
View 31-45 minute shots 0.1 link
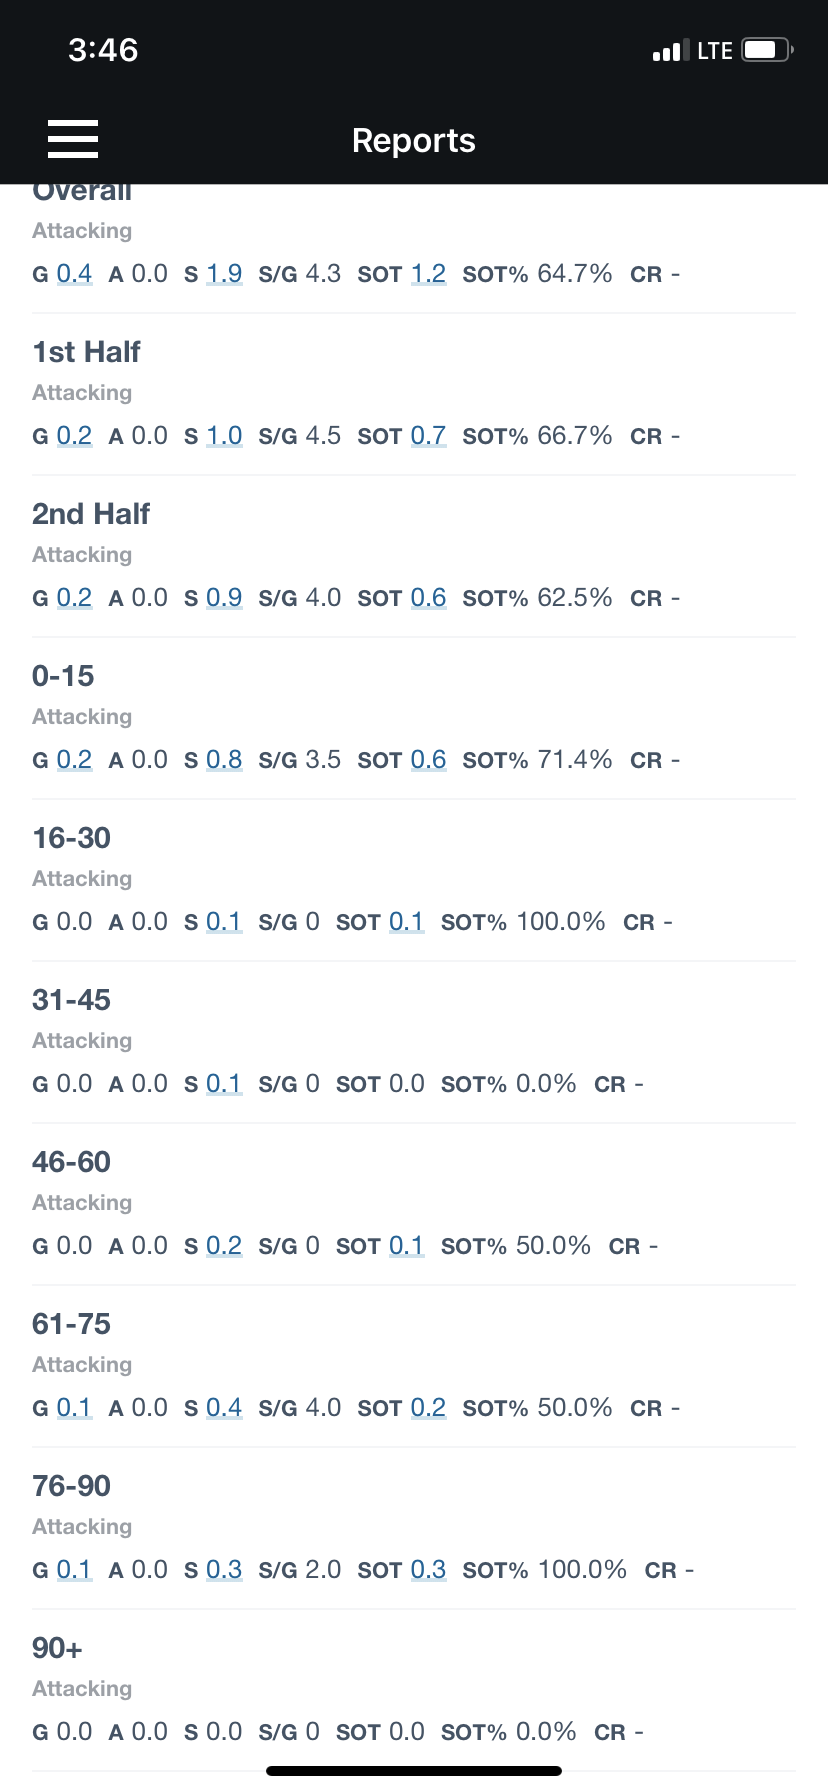click(x=224, y=1084)
